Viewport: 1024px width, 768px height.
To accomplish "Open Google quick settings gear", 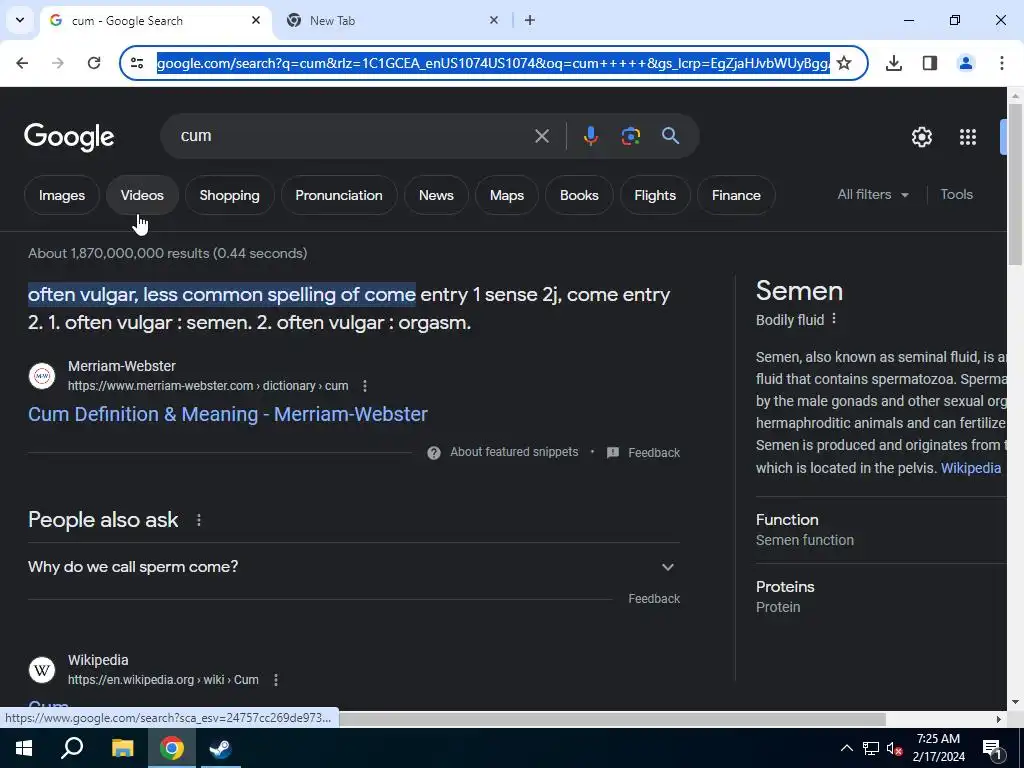I will (x=921, y=136).
